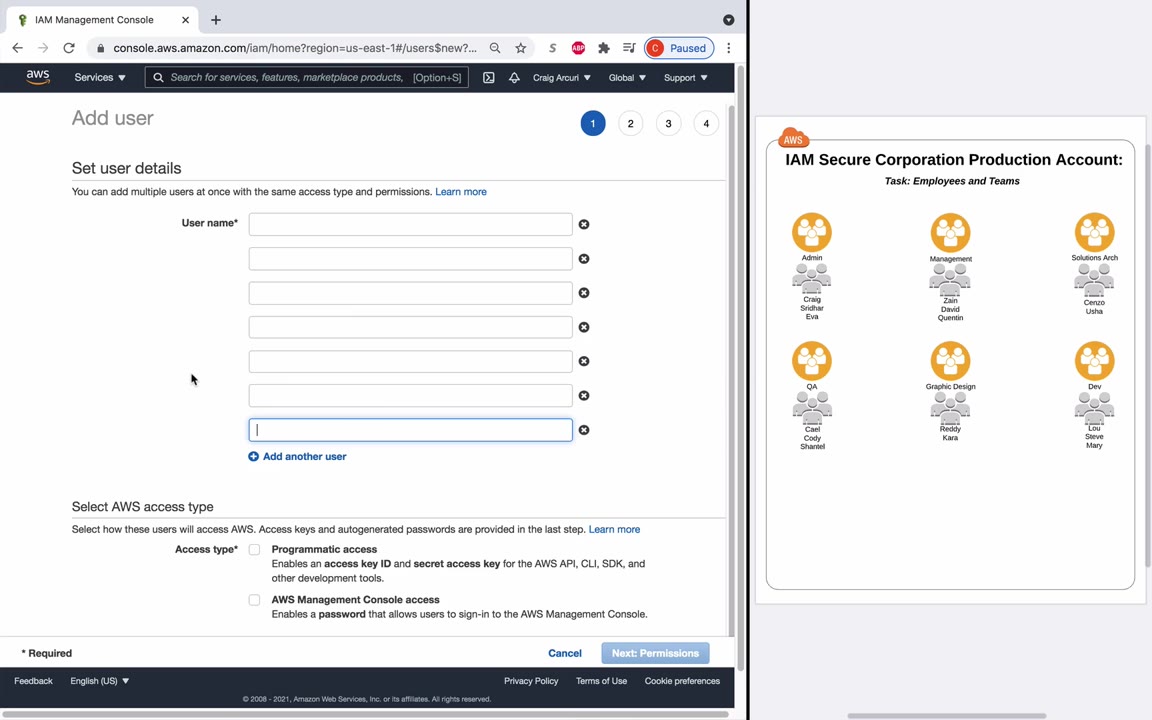Click the active seventh user name field
The image size is (1152, 720).
point(410,430)
